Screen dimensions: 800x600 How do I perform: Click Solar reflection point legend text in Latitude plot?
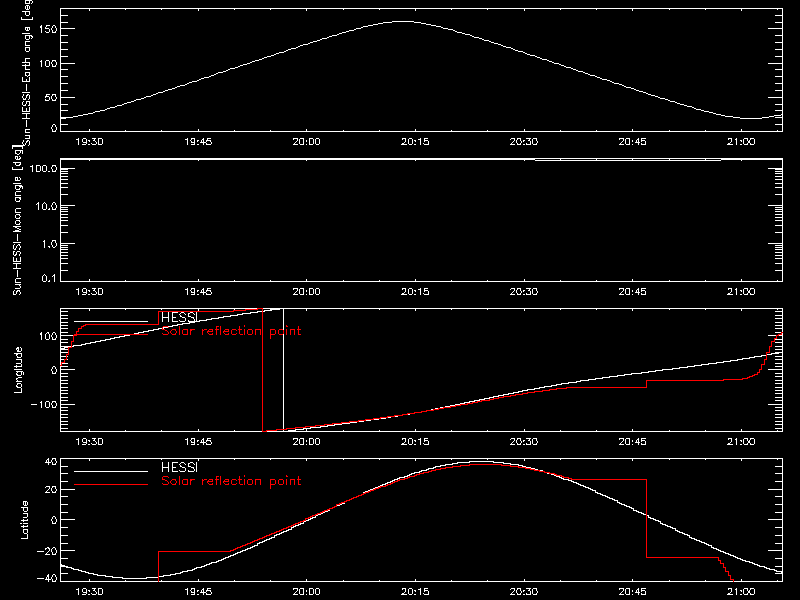(x=231, y=481)
